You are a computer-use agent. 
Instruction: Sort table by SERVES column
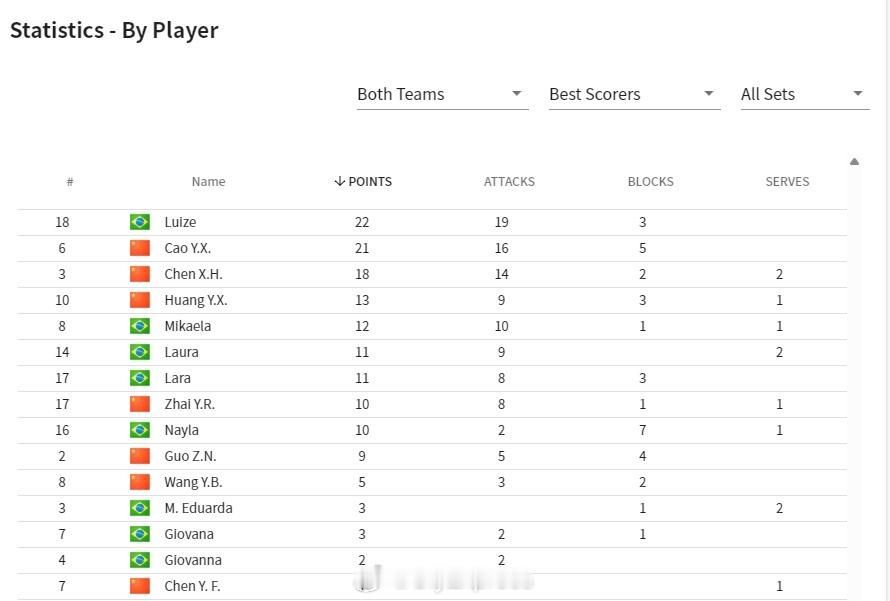[x=787, y=182]
